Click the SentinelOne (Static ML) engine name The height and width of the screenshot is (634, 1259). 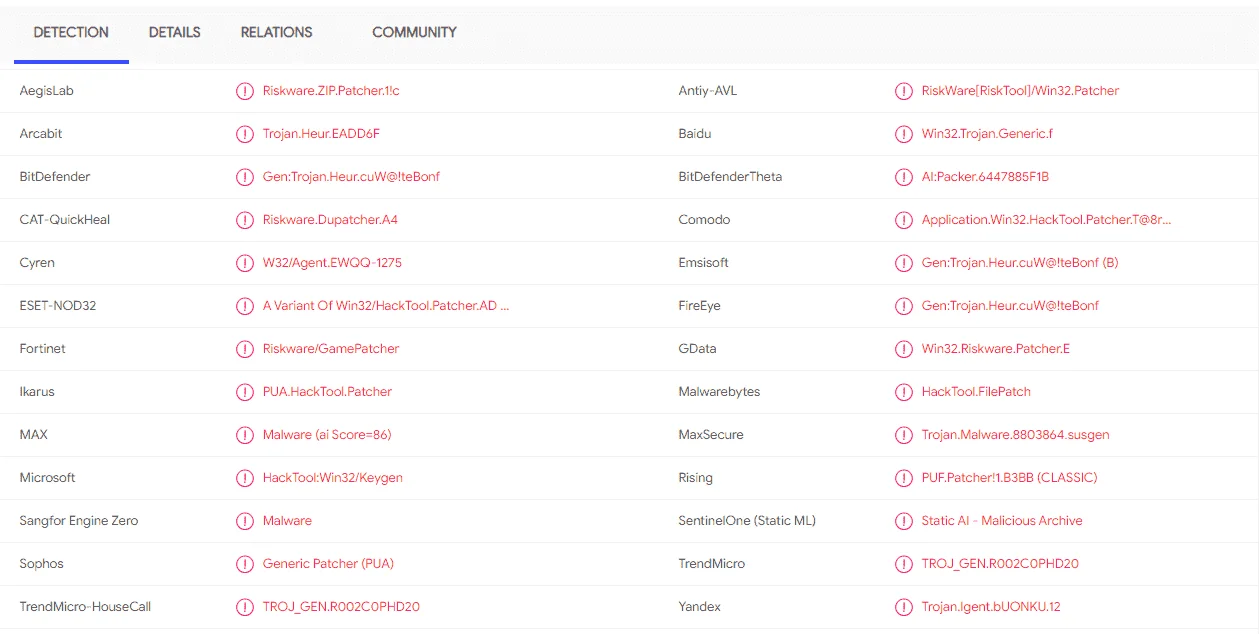[x=747, y=521]
